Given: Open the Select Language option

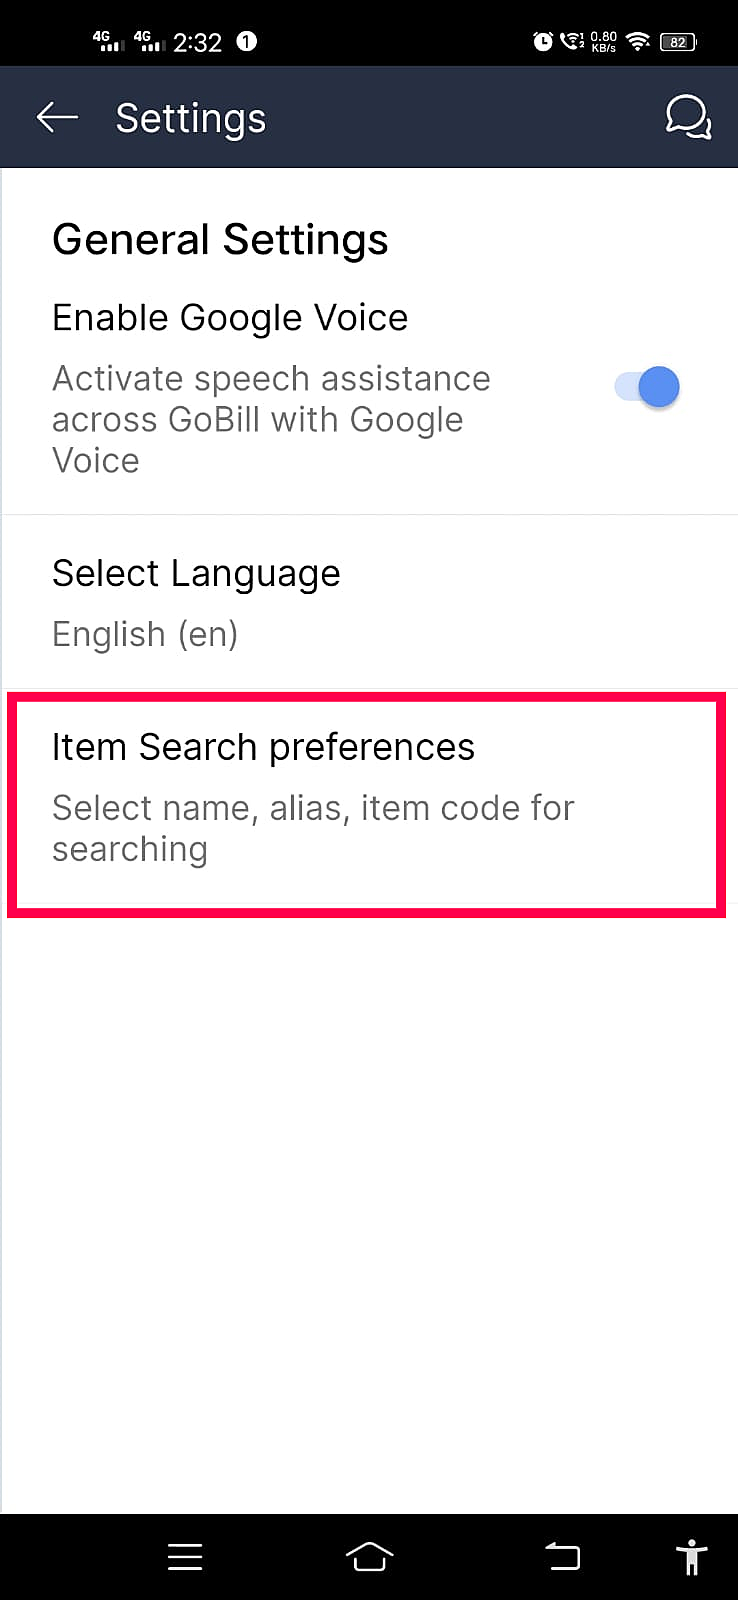Looking at the screenshot, I should point(196,574).
